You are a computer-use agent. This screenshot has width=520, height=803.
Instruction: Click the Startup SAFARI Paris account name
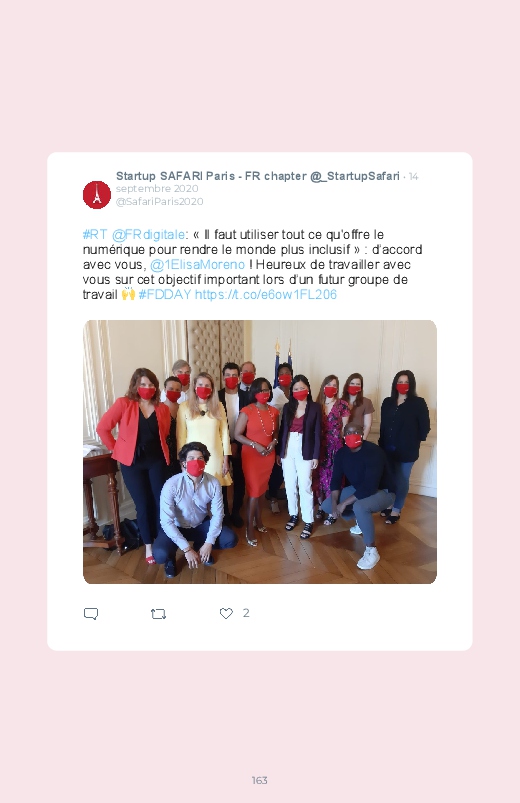point(212,176)
